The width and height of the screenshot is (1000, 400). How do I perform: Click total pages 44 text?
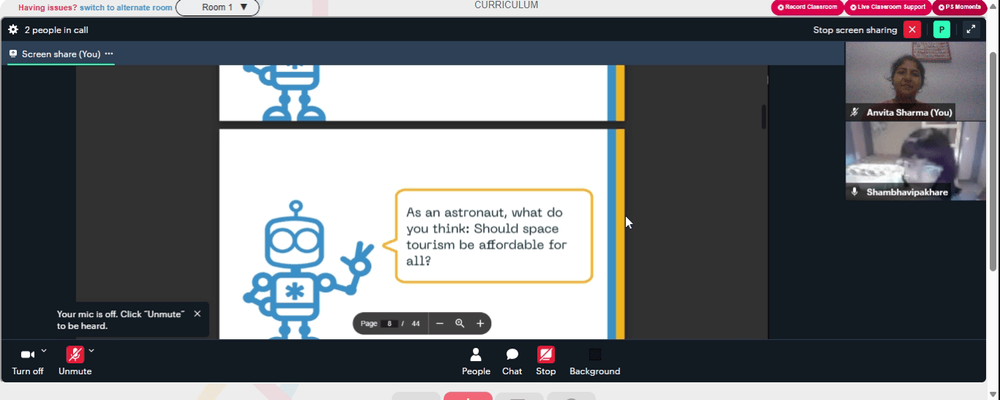click(416, 323)
